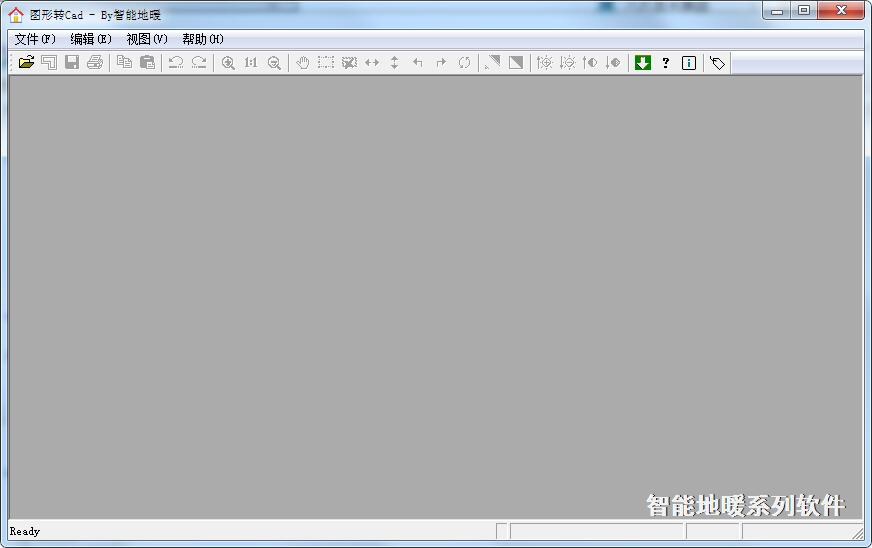872x548 pixels.
Task: Open the 编辑(E) menu
Action: click(x=91, y=39)
